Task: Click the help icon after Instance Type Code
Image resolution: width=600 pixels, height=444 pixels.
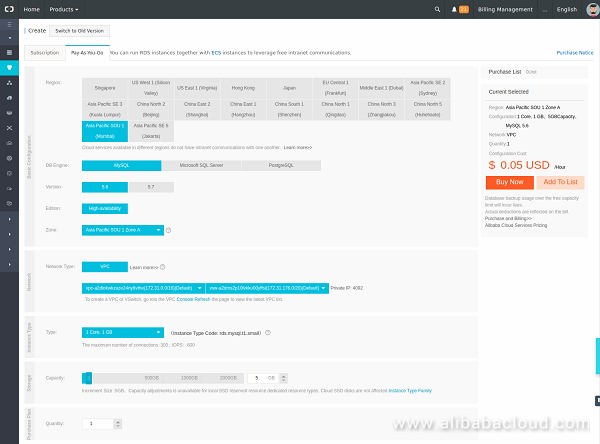Action: (268, 333)
